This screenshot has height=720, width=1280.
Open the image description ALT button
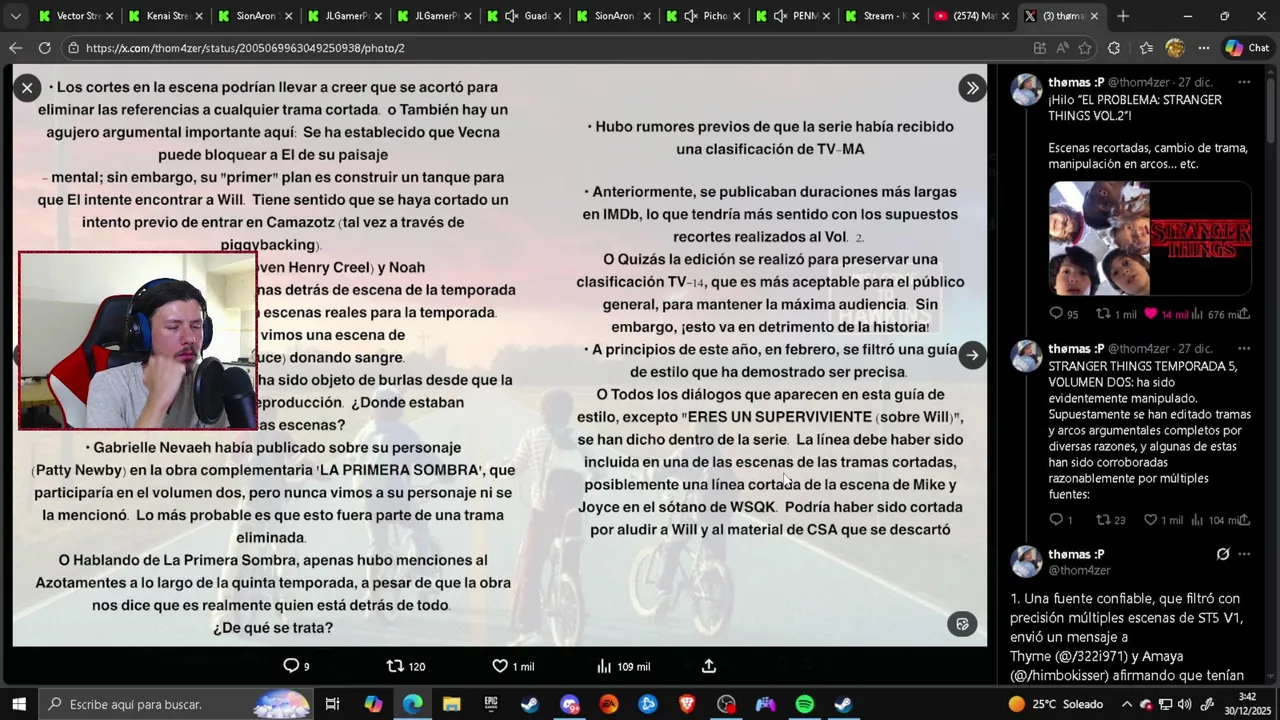pyautogui.click(x=962, y=624)
